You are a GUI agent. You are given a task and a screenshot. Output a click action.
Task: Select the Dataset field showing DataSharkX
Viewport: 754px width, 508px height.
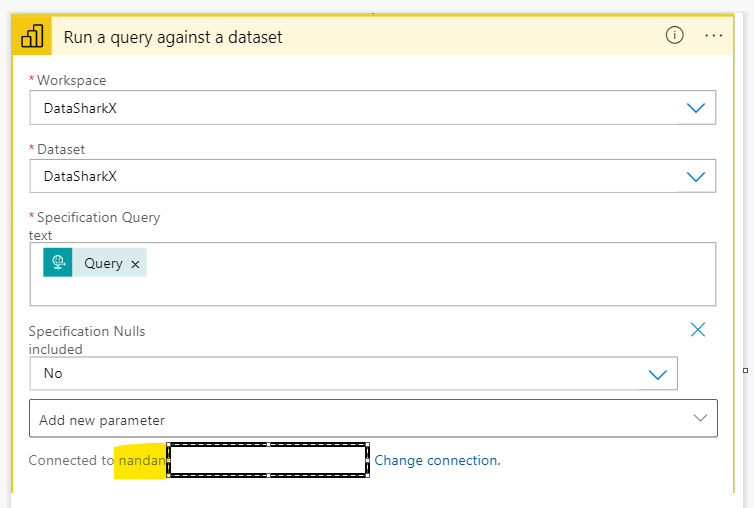[x=350, y=177]
